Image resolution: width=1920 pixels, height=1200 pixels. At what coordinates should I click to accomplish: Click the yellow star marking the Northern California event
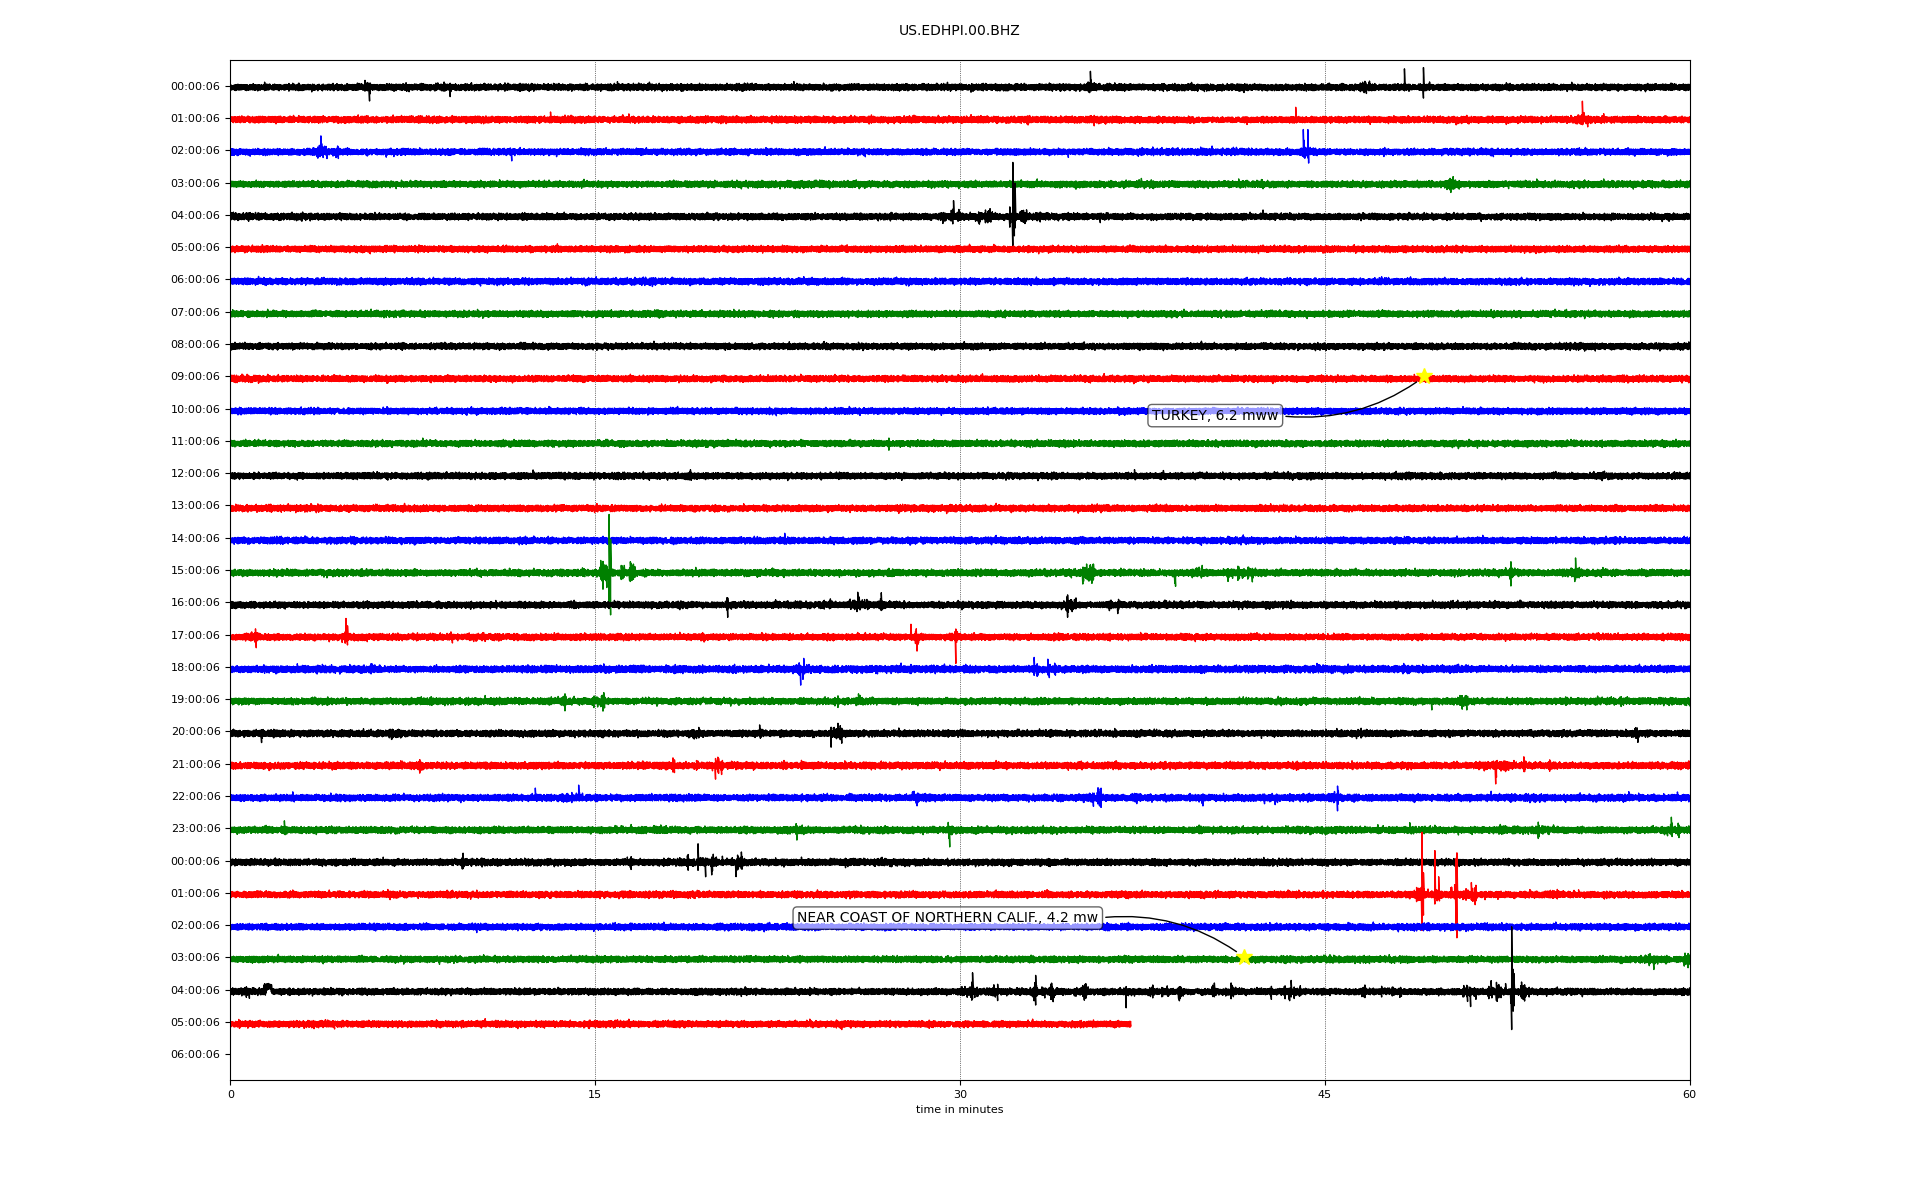(1244, 957)
